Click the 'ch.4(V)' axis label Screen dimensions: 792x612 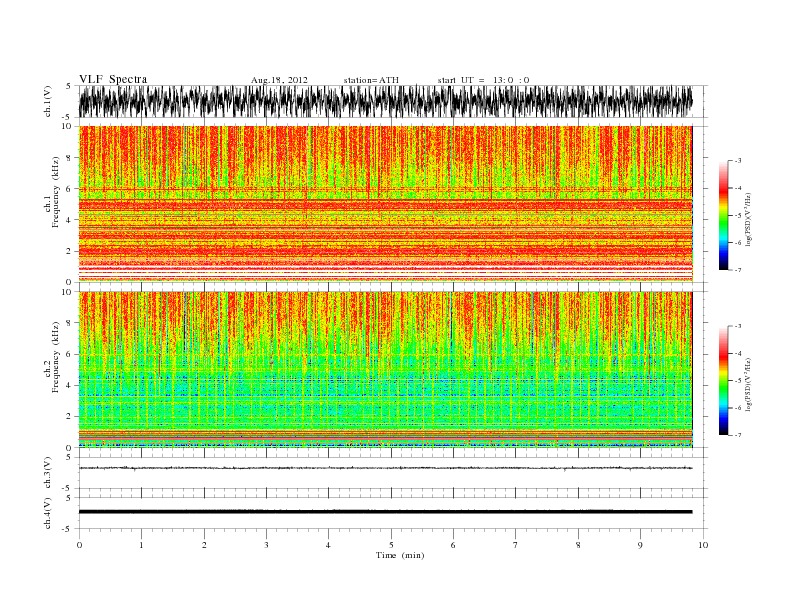[48, 514]
